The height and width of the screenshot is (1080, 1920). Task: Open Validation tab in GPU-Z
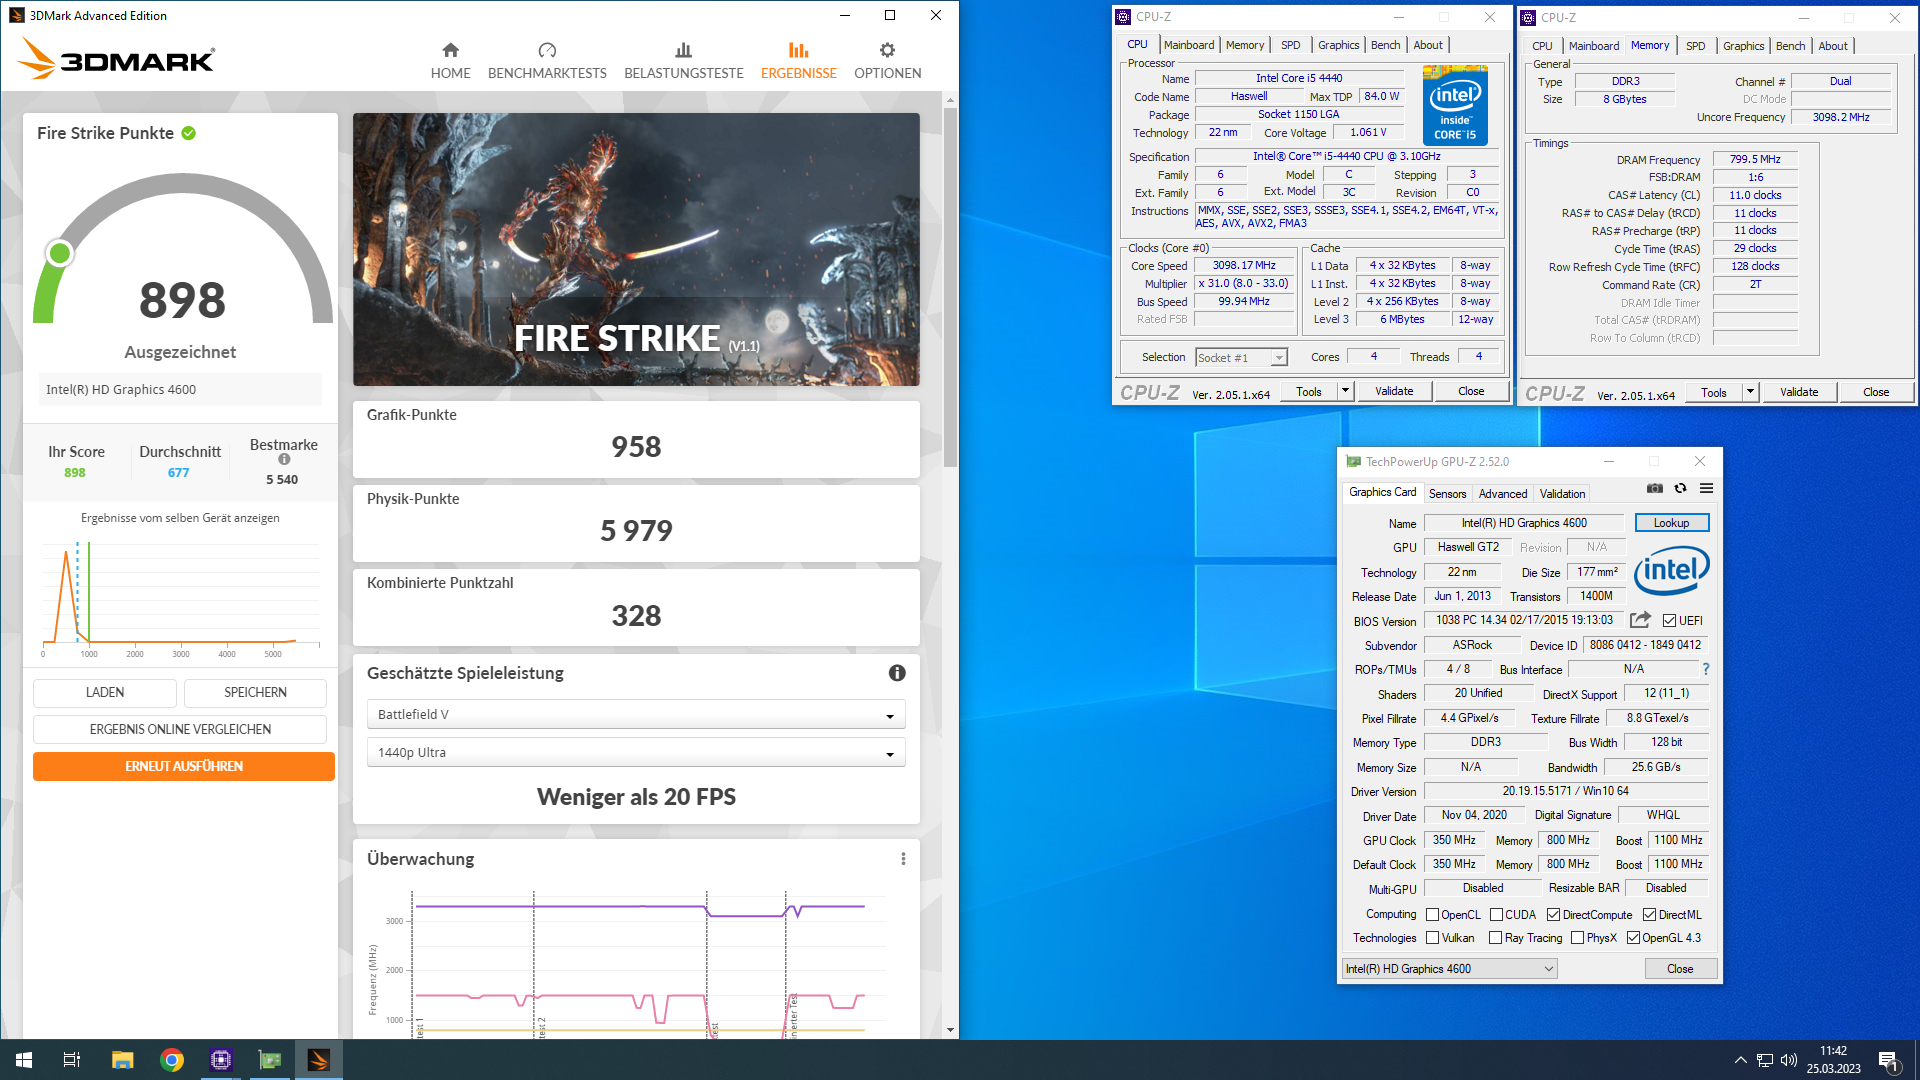(1562, 494)
